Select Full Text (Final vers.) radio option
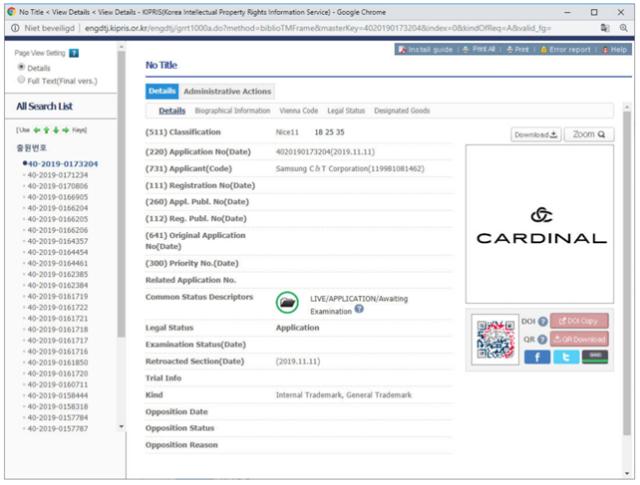Image resolution: width=640 pixels, height=485 pixels. [22, 79]
